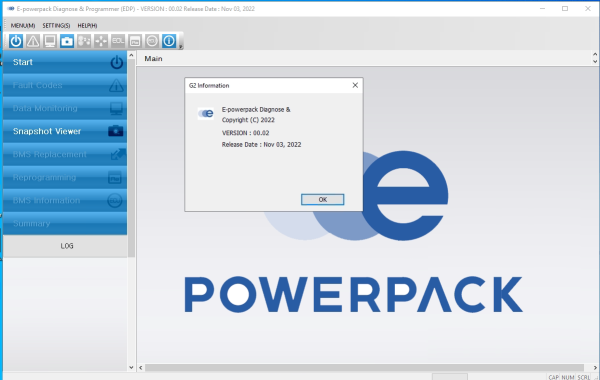Select BMS Replacement in the sidebar

(65, 154)
